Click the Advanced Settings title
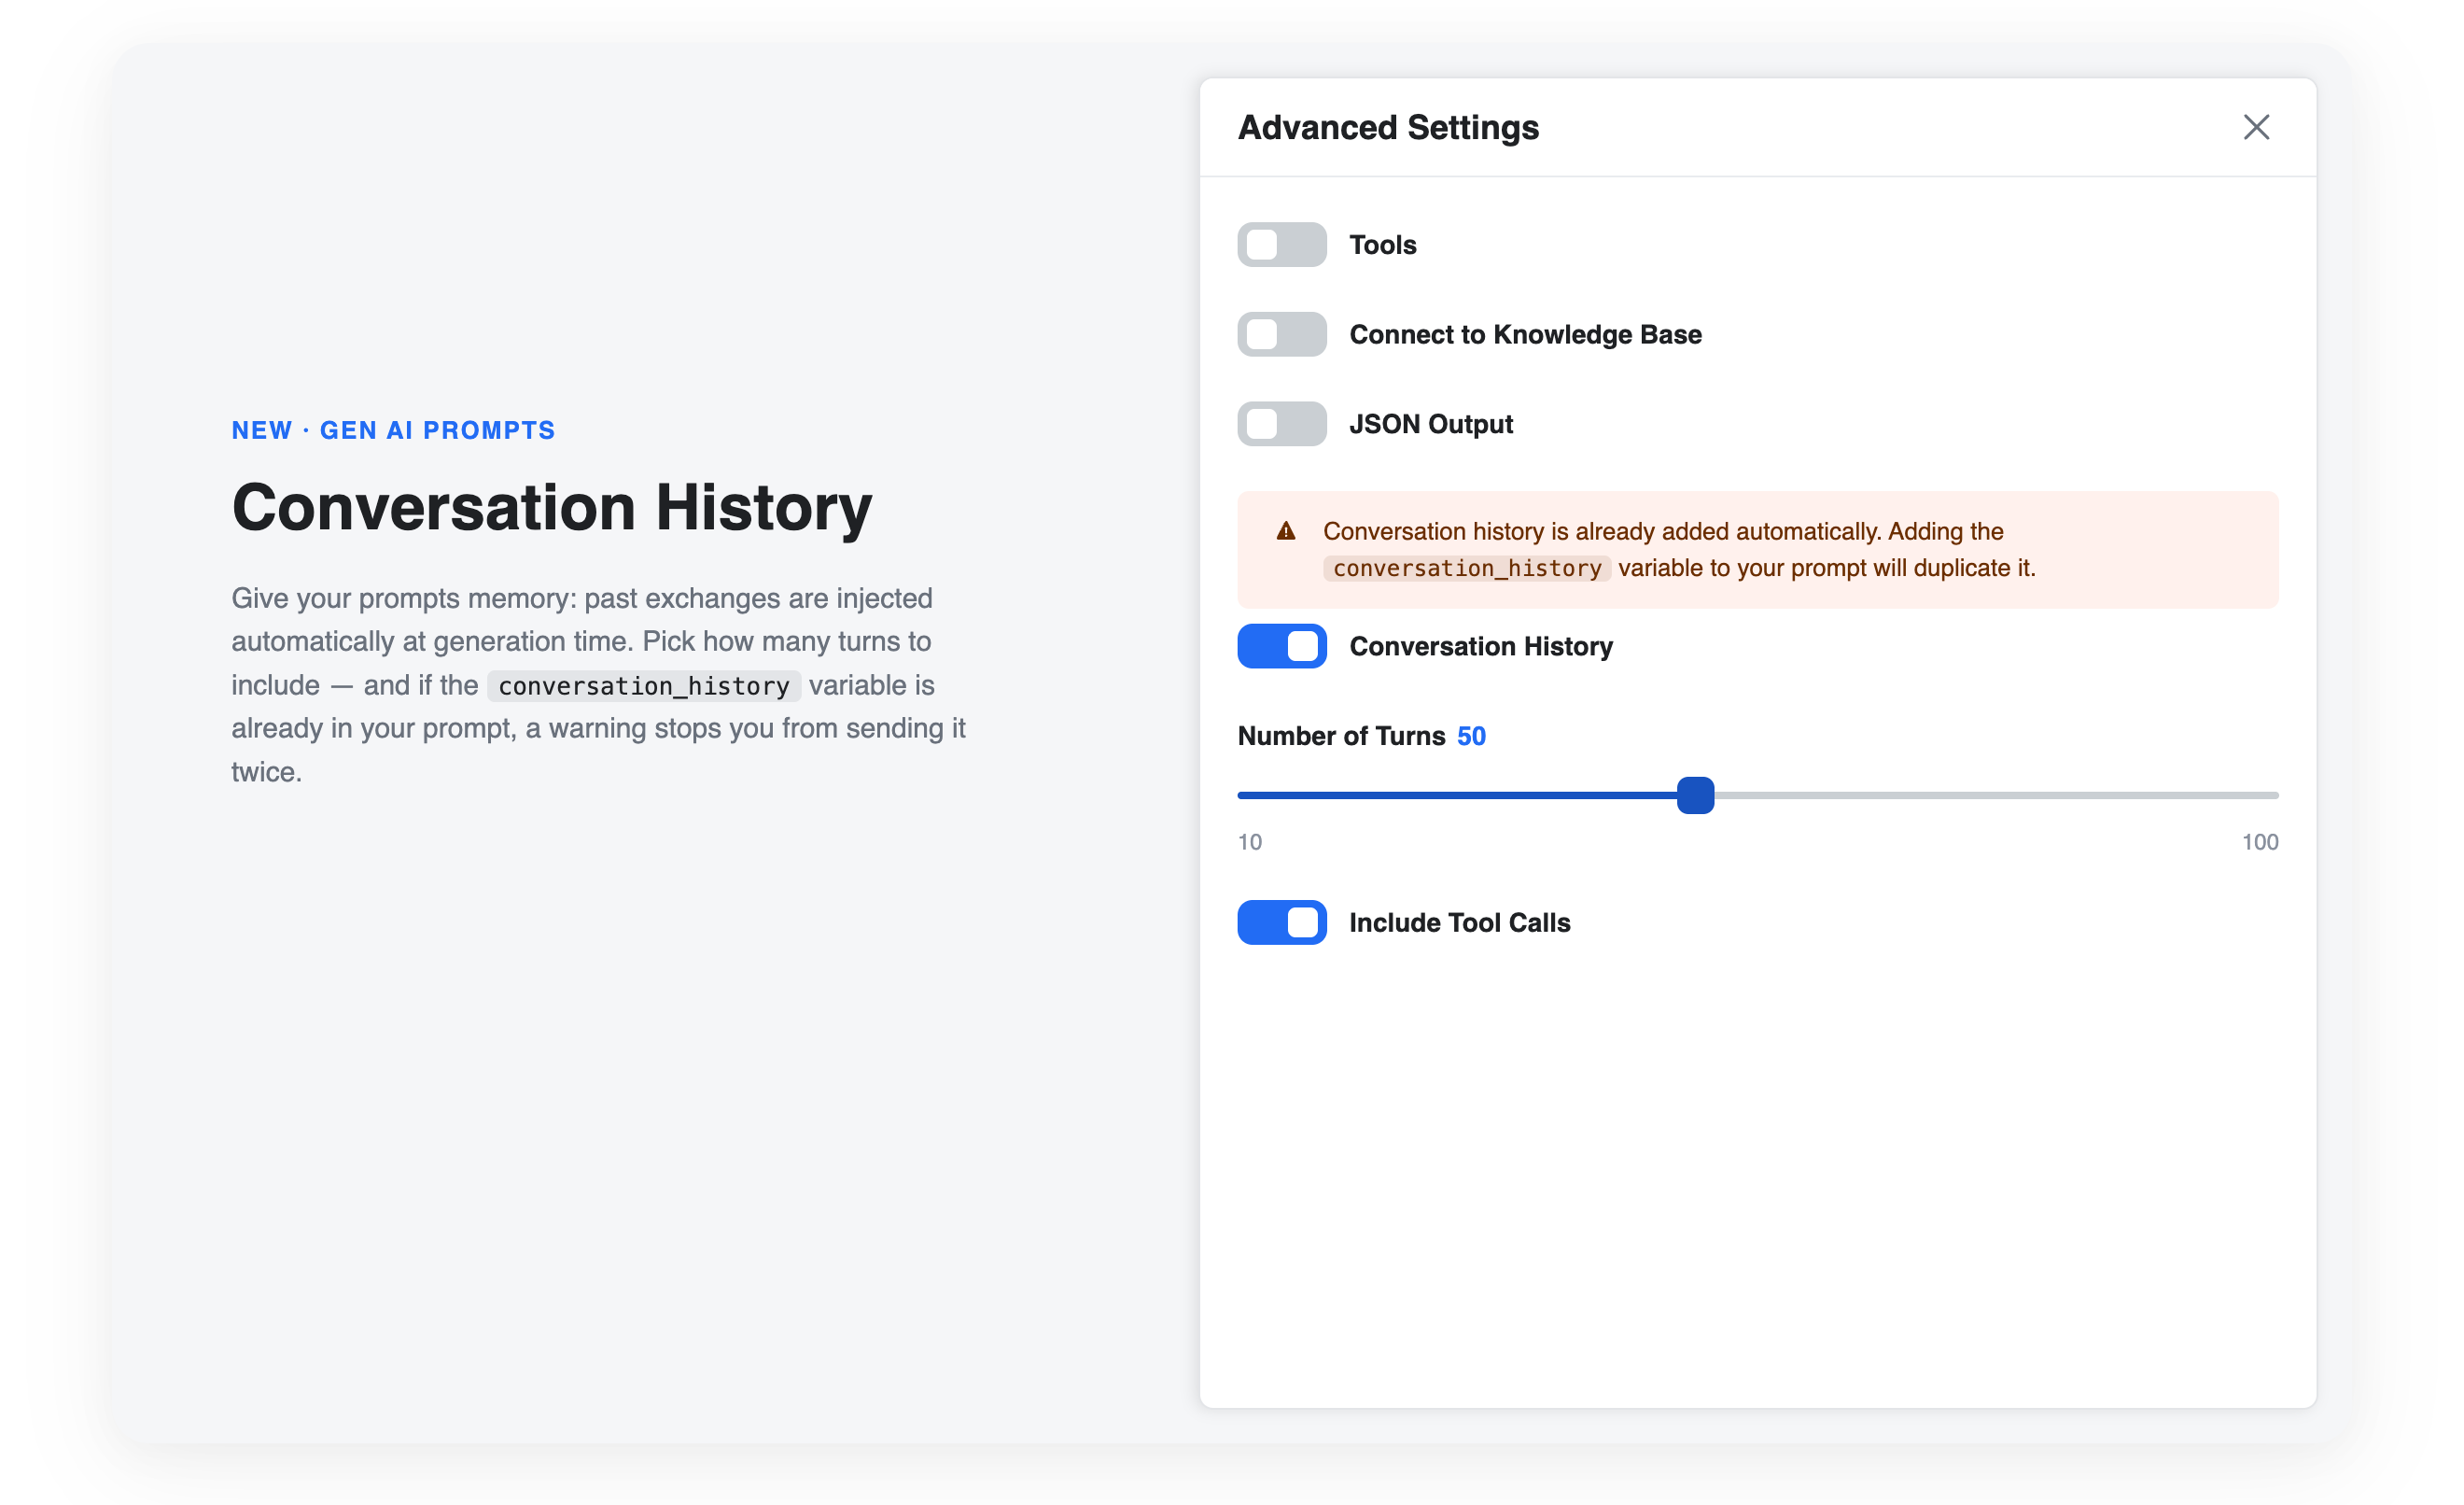The height and width of the screenshot is (1505, 2464). coord(1388,127)
